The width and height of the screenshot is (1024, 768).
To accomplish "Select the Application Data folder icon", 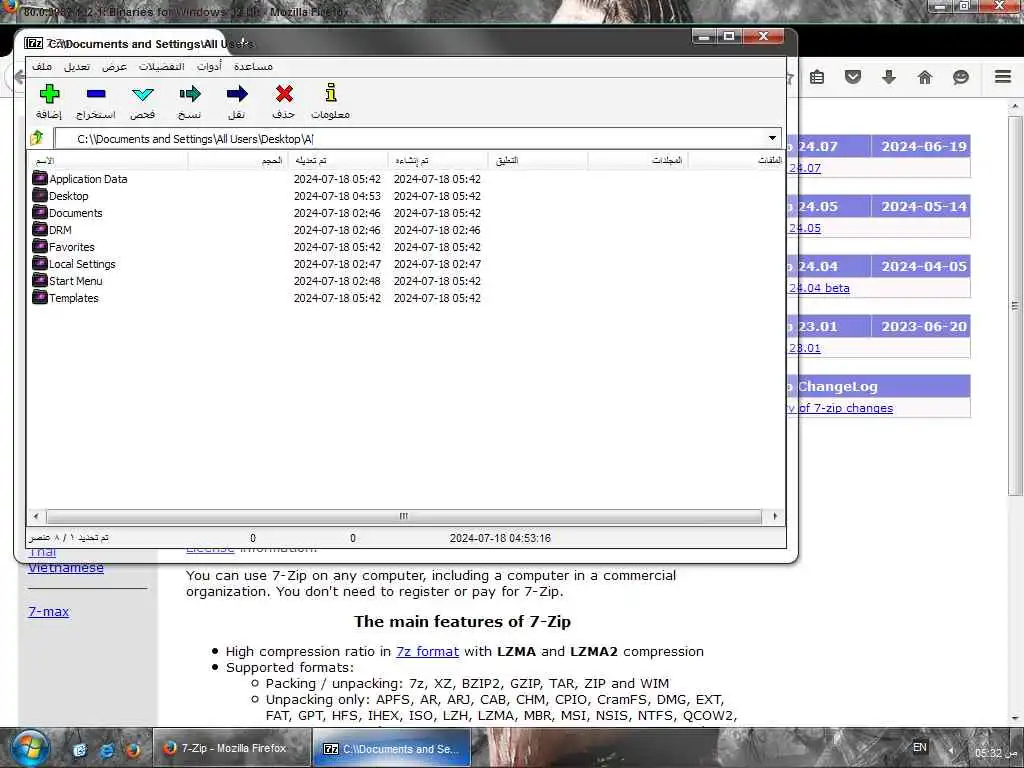I will coord(40,178).
